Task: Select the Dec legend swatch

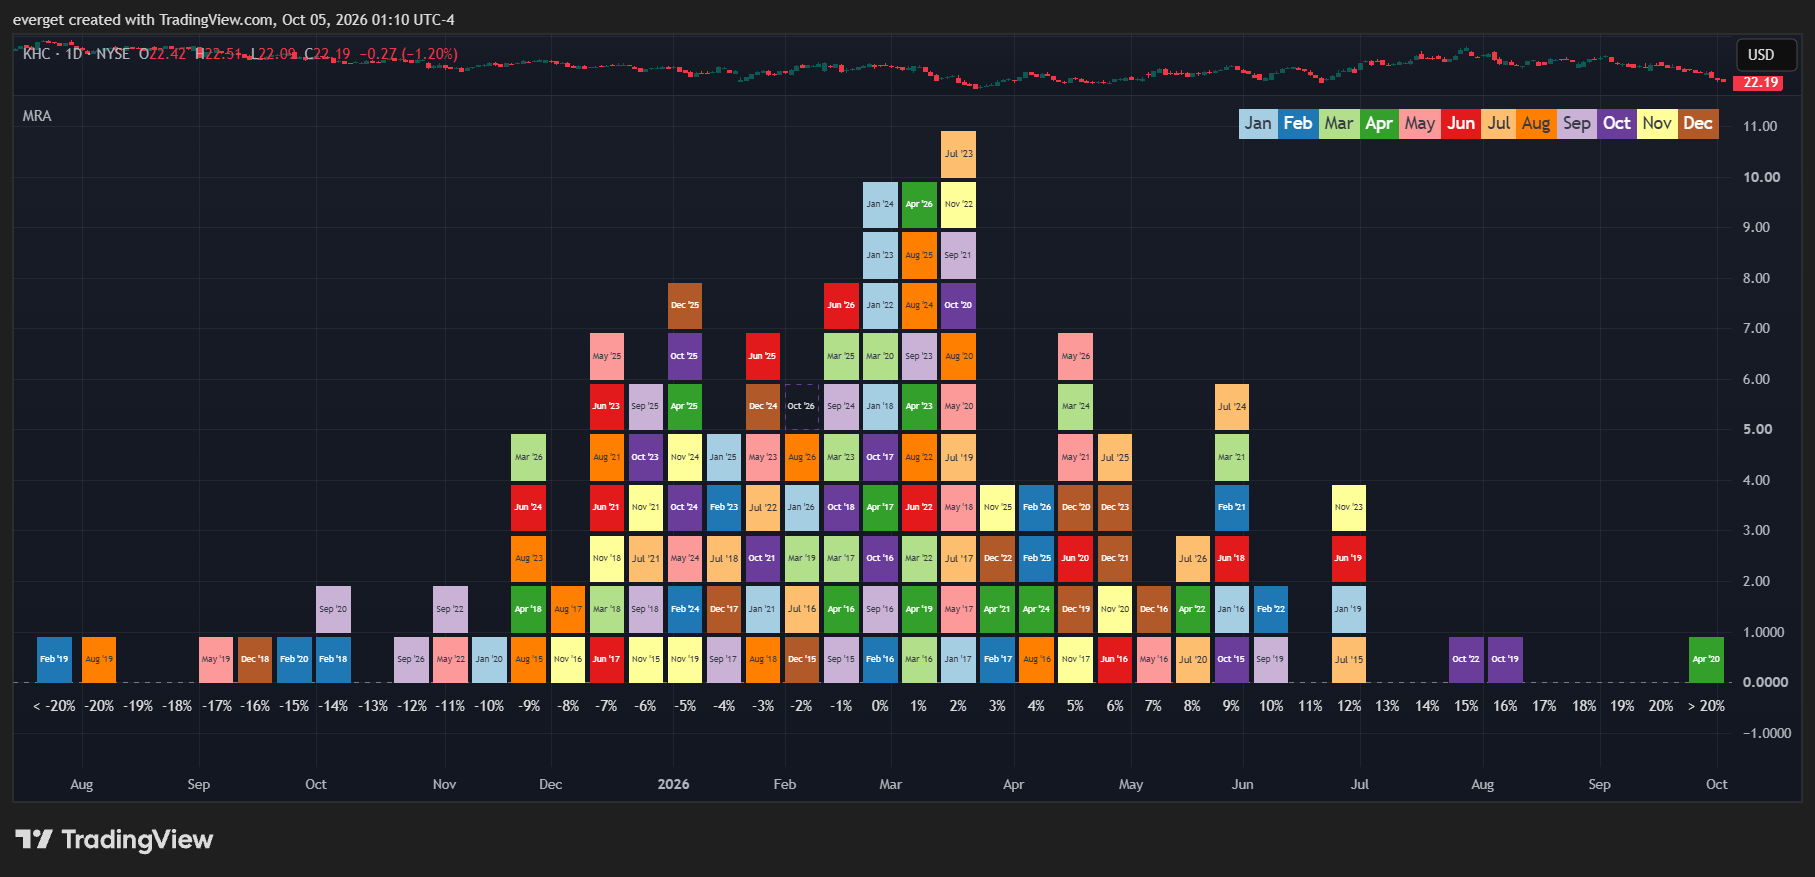Action: tap(1698, 124)
